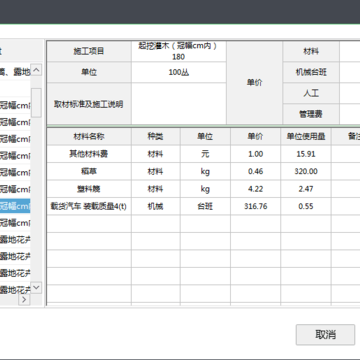Click the 320.00 usage cell
Viewport: 360px width, 360px height.
tap(306, 172)
